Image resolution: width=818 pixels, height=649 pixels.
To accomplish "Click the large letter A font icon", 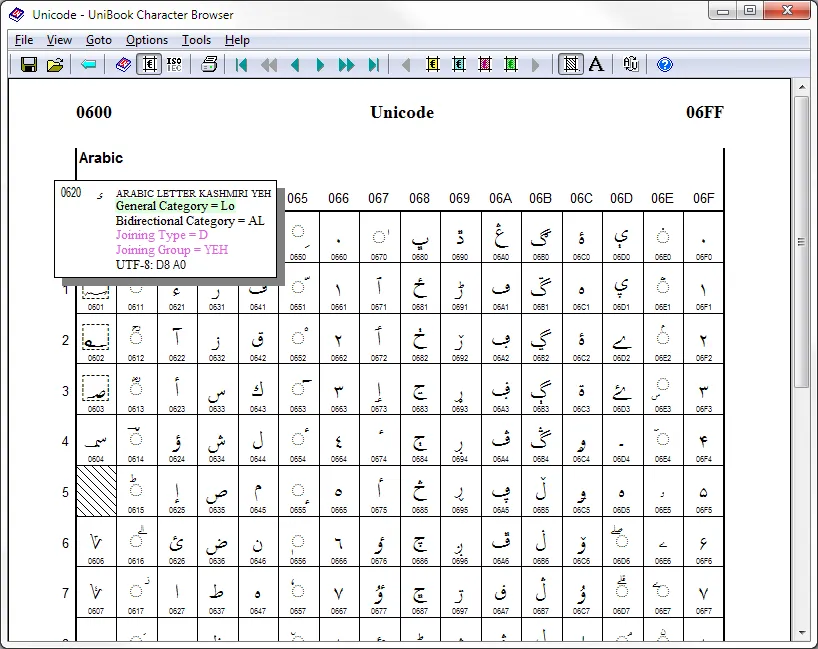I will click(x=596, y=65).
